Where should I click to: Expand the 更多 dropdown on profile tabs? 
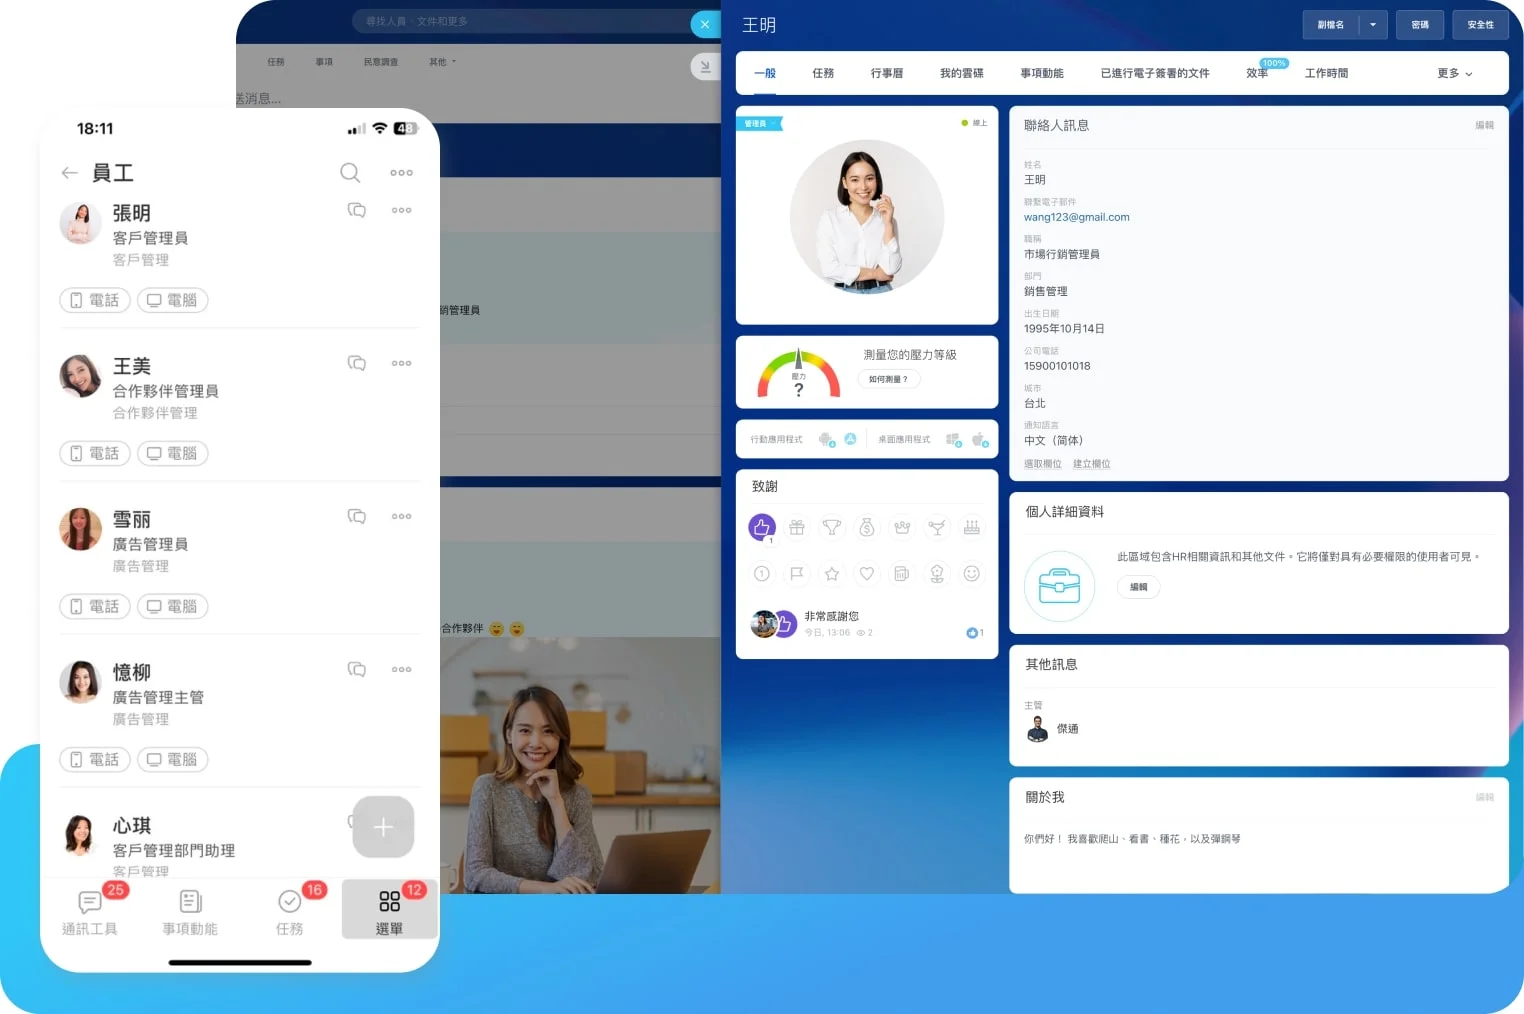tap(1452, 73)
